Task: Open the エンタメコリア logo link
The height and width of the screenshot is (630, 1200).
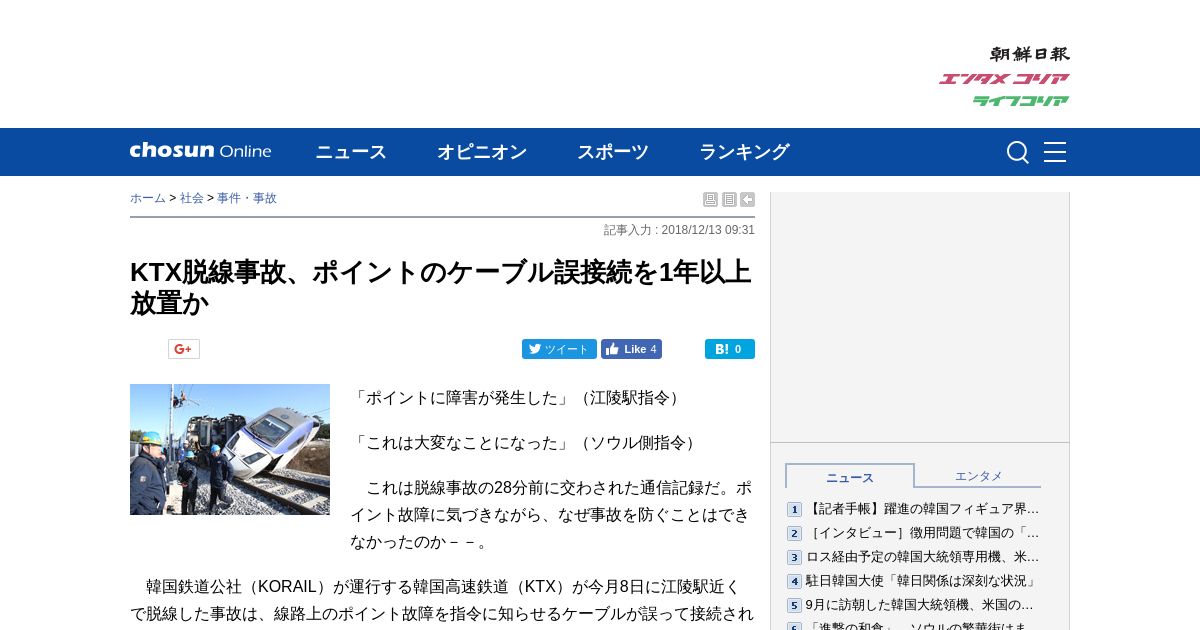Action: [1004, 79]
